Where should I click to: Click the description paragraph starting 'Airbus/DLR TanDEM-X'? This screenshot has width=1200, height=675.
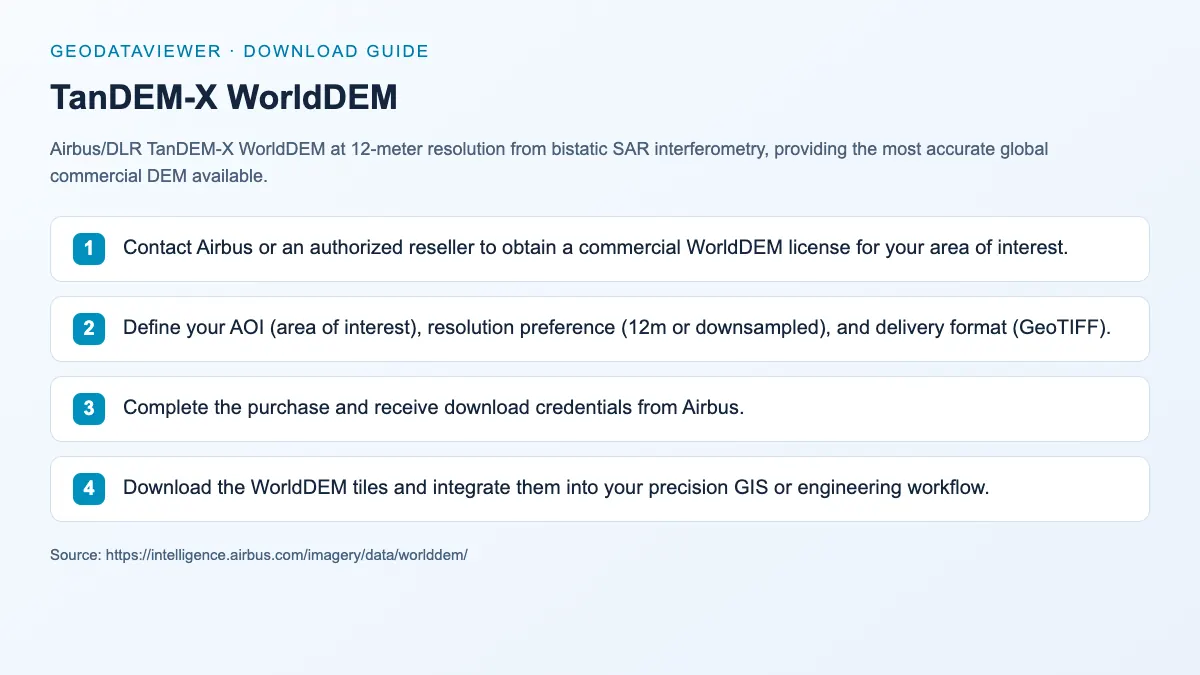pos(549,162)
